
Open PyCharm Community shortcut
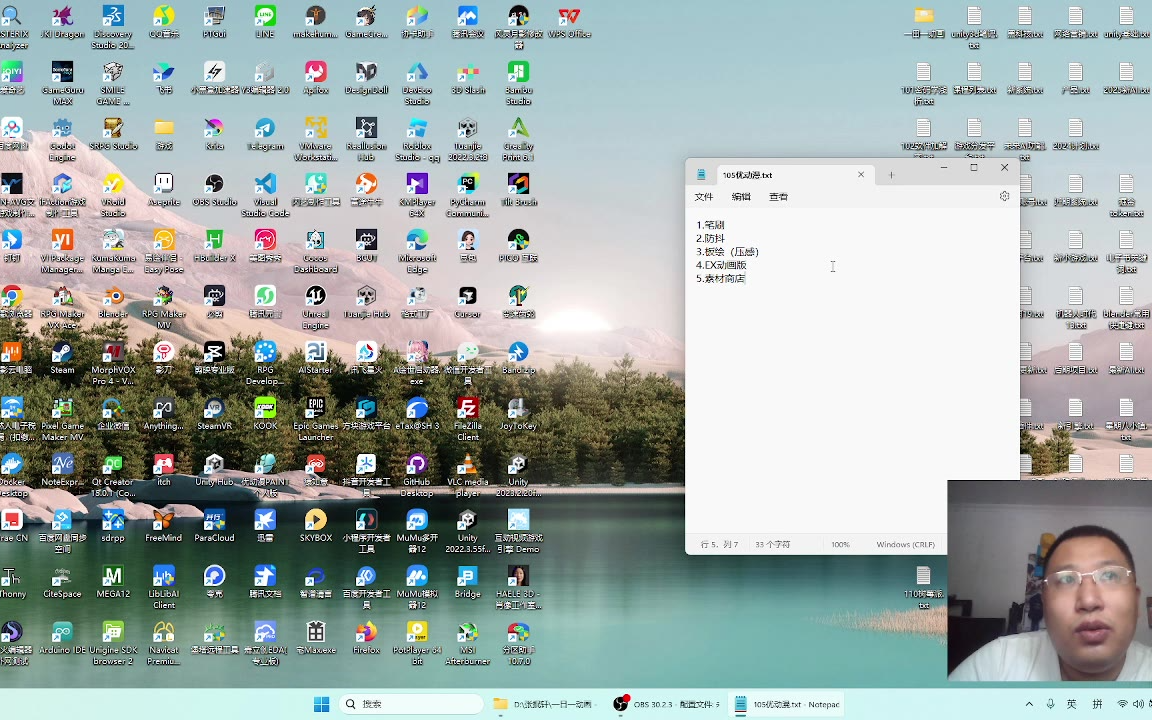tap(467, 195)
